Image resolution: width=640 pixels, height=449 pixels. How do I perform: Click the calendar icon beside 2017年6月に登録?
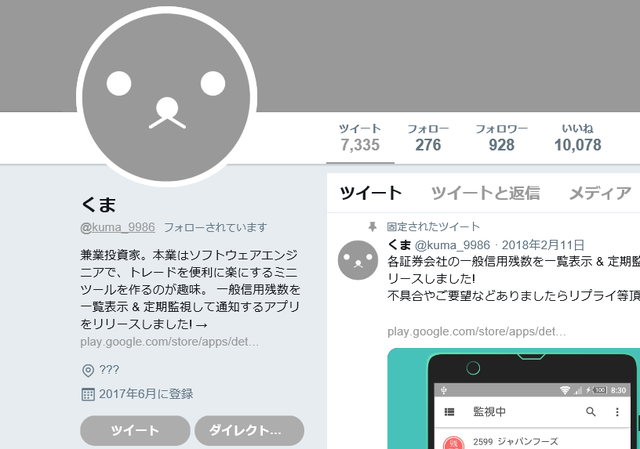coord(88,394)
